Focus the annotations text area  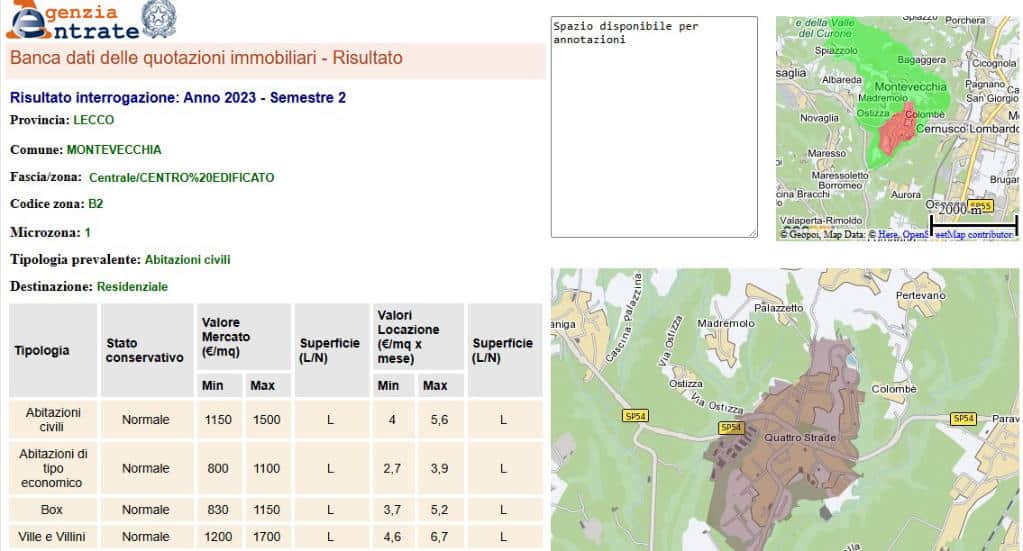pos(654,127)
